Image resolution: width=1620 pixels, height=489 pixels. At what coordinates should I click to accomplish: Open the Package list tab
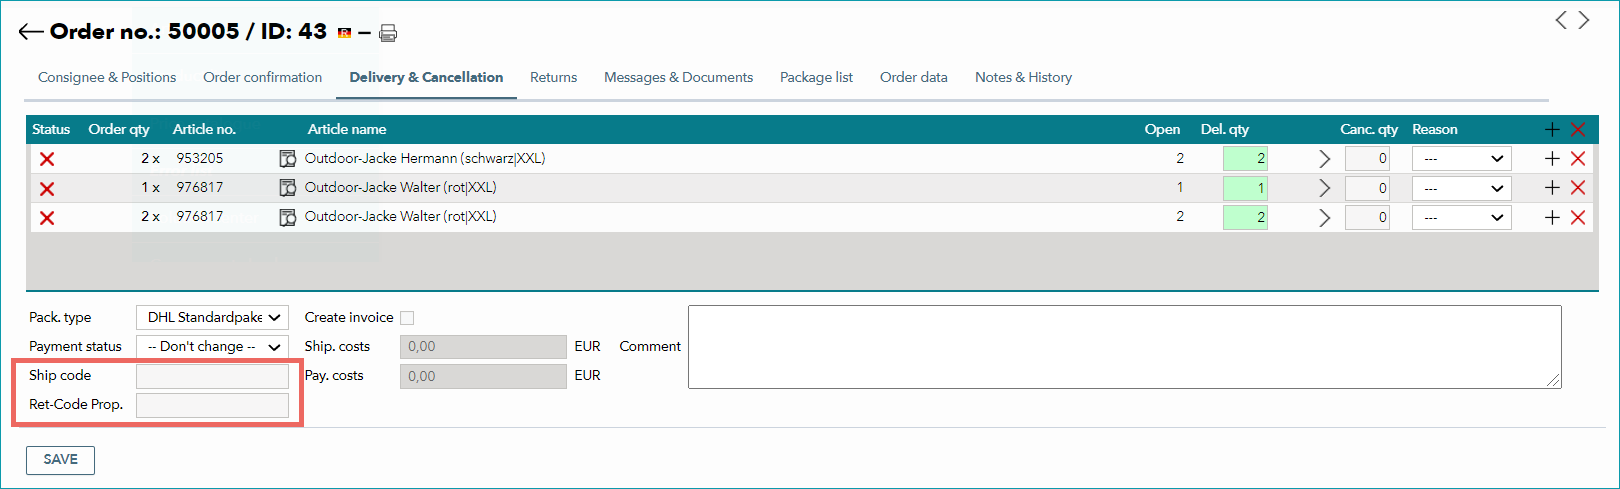pyautogui.click(x=816, y=77)
